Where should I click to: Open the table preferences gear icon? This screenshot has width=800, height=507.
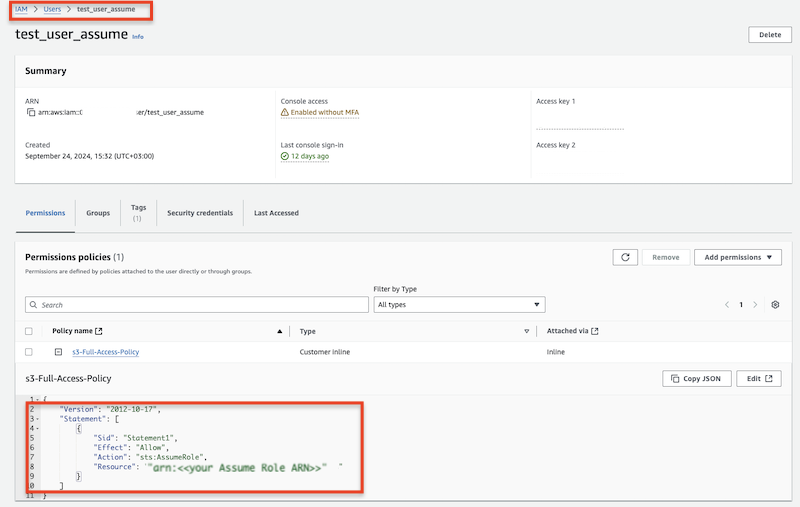tap(775, 305)
